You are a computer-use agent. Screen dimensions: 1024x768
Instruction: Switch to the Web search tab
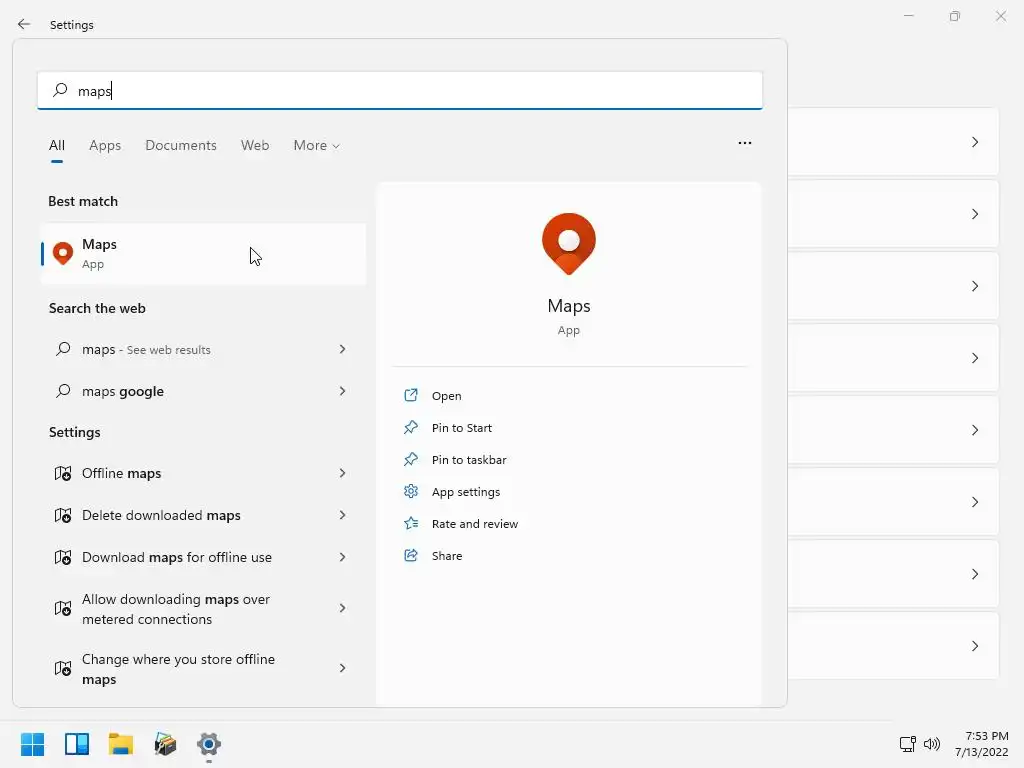tap(255, 145)
